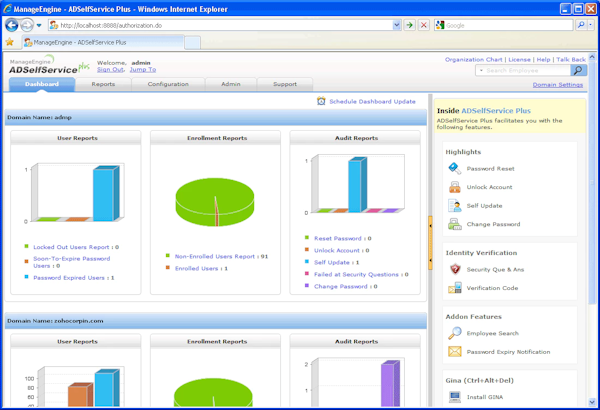This screenshot has width=600, height=410.
Task: Click the page vertical scrollbar down arrow
Action: click(592, 402)
